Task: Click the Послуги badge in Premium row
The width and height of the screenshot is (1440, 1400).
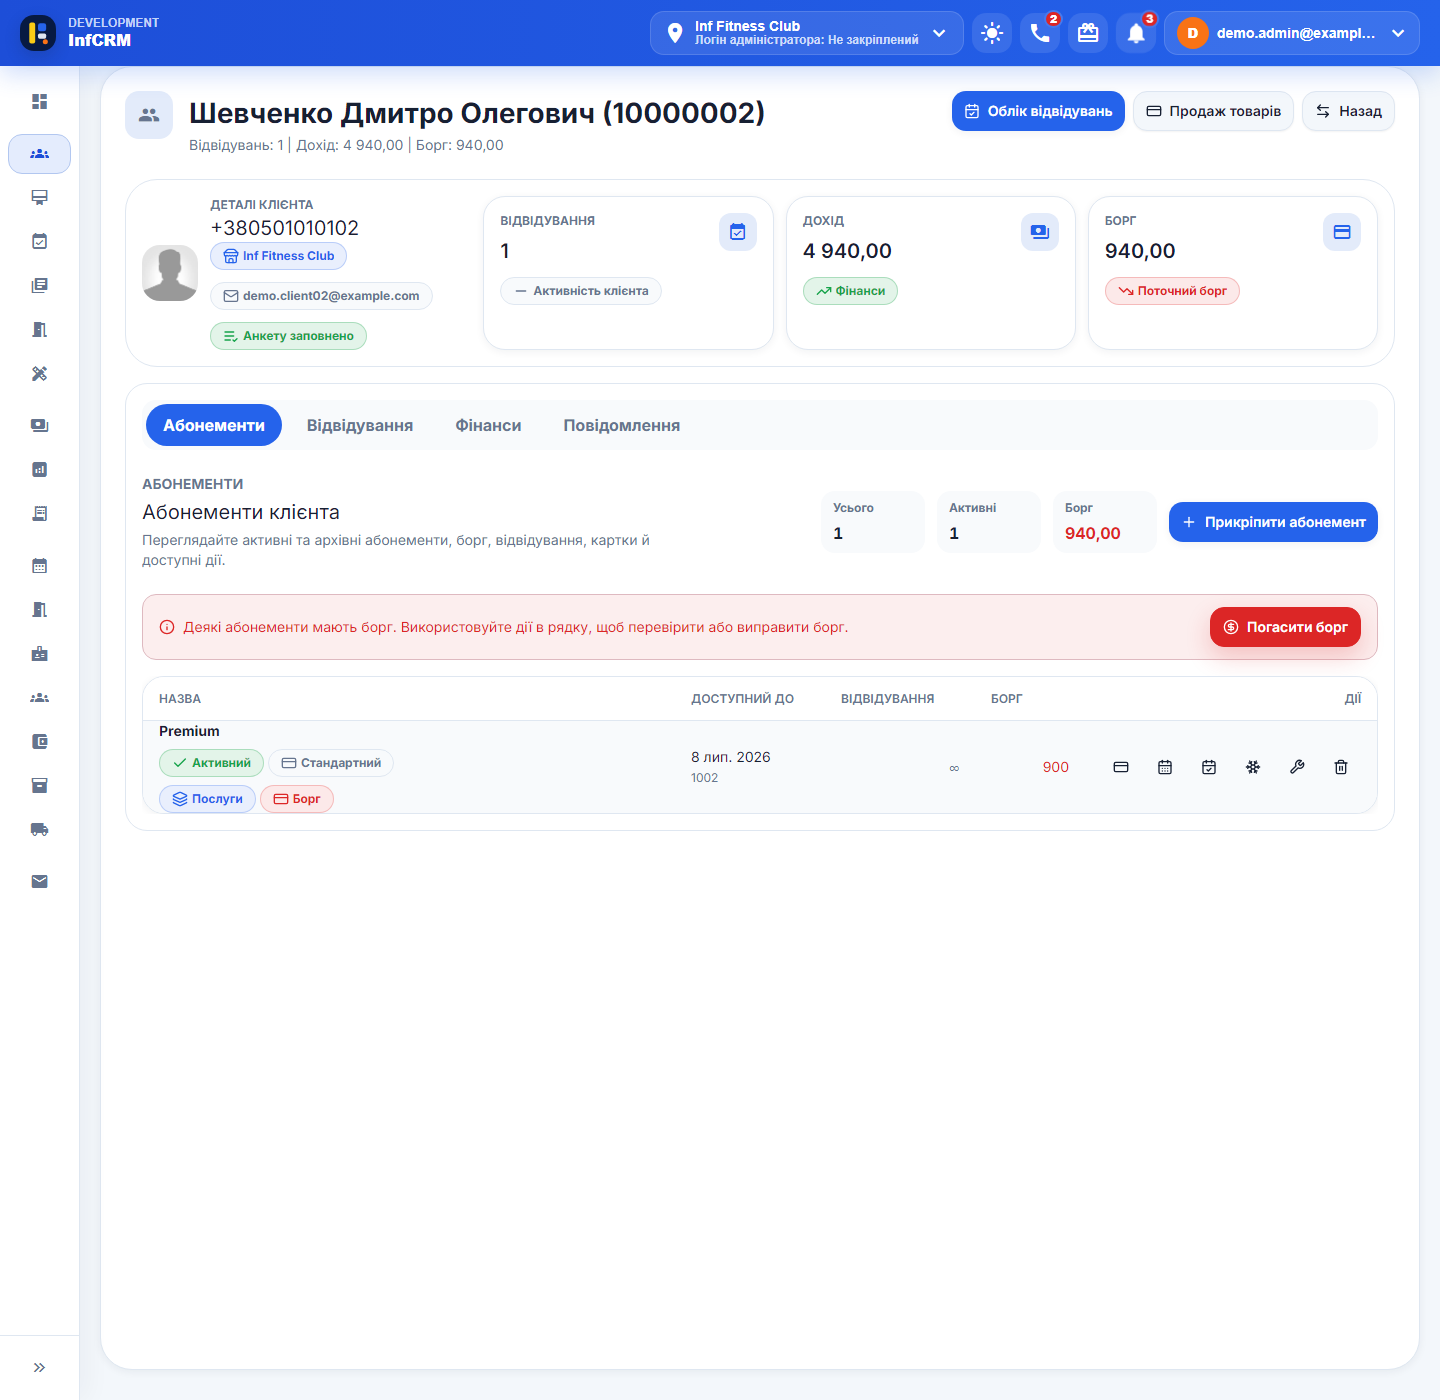Action: pyautogui.click(x=207, y=799)
